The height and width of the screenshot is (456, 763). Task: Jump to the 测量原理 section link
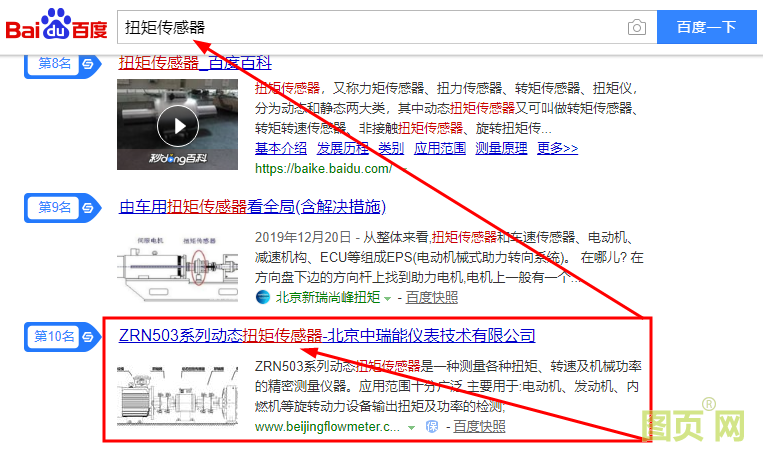pyautogui.click(x=501, y=148)
